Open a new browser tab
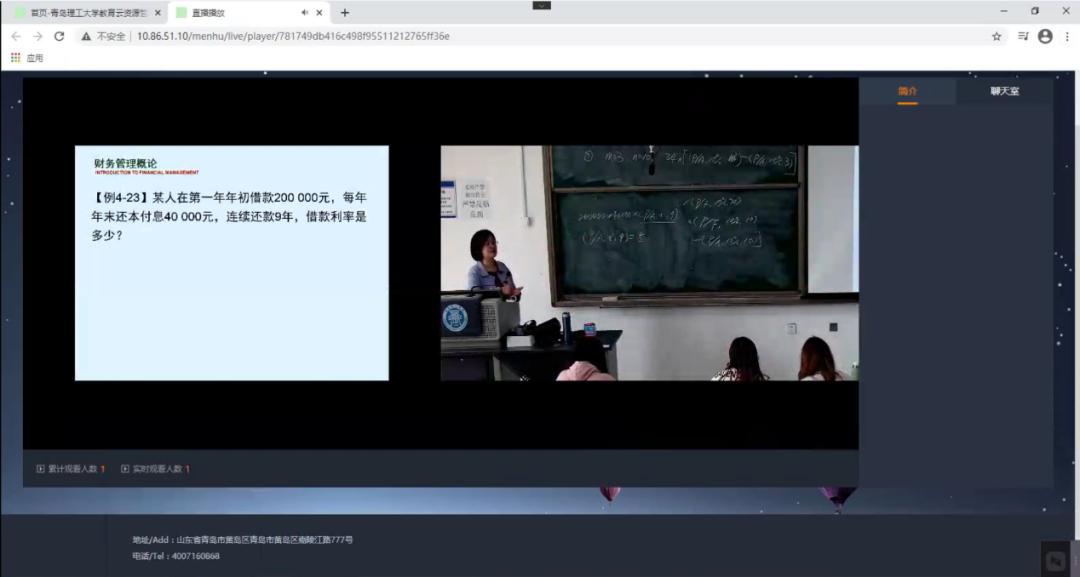This screenshot has height=577, width=1080. click(x=345, y=13)
